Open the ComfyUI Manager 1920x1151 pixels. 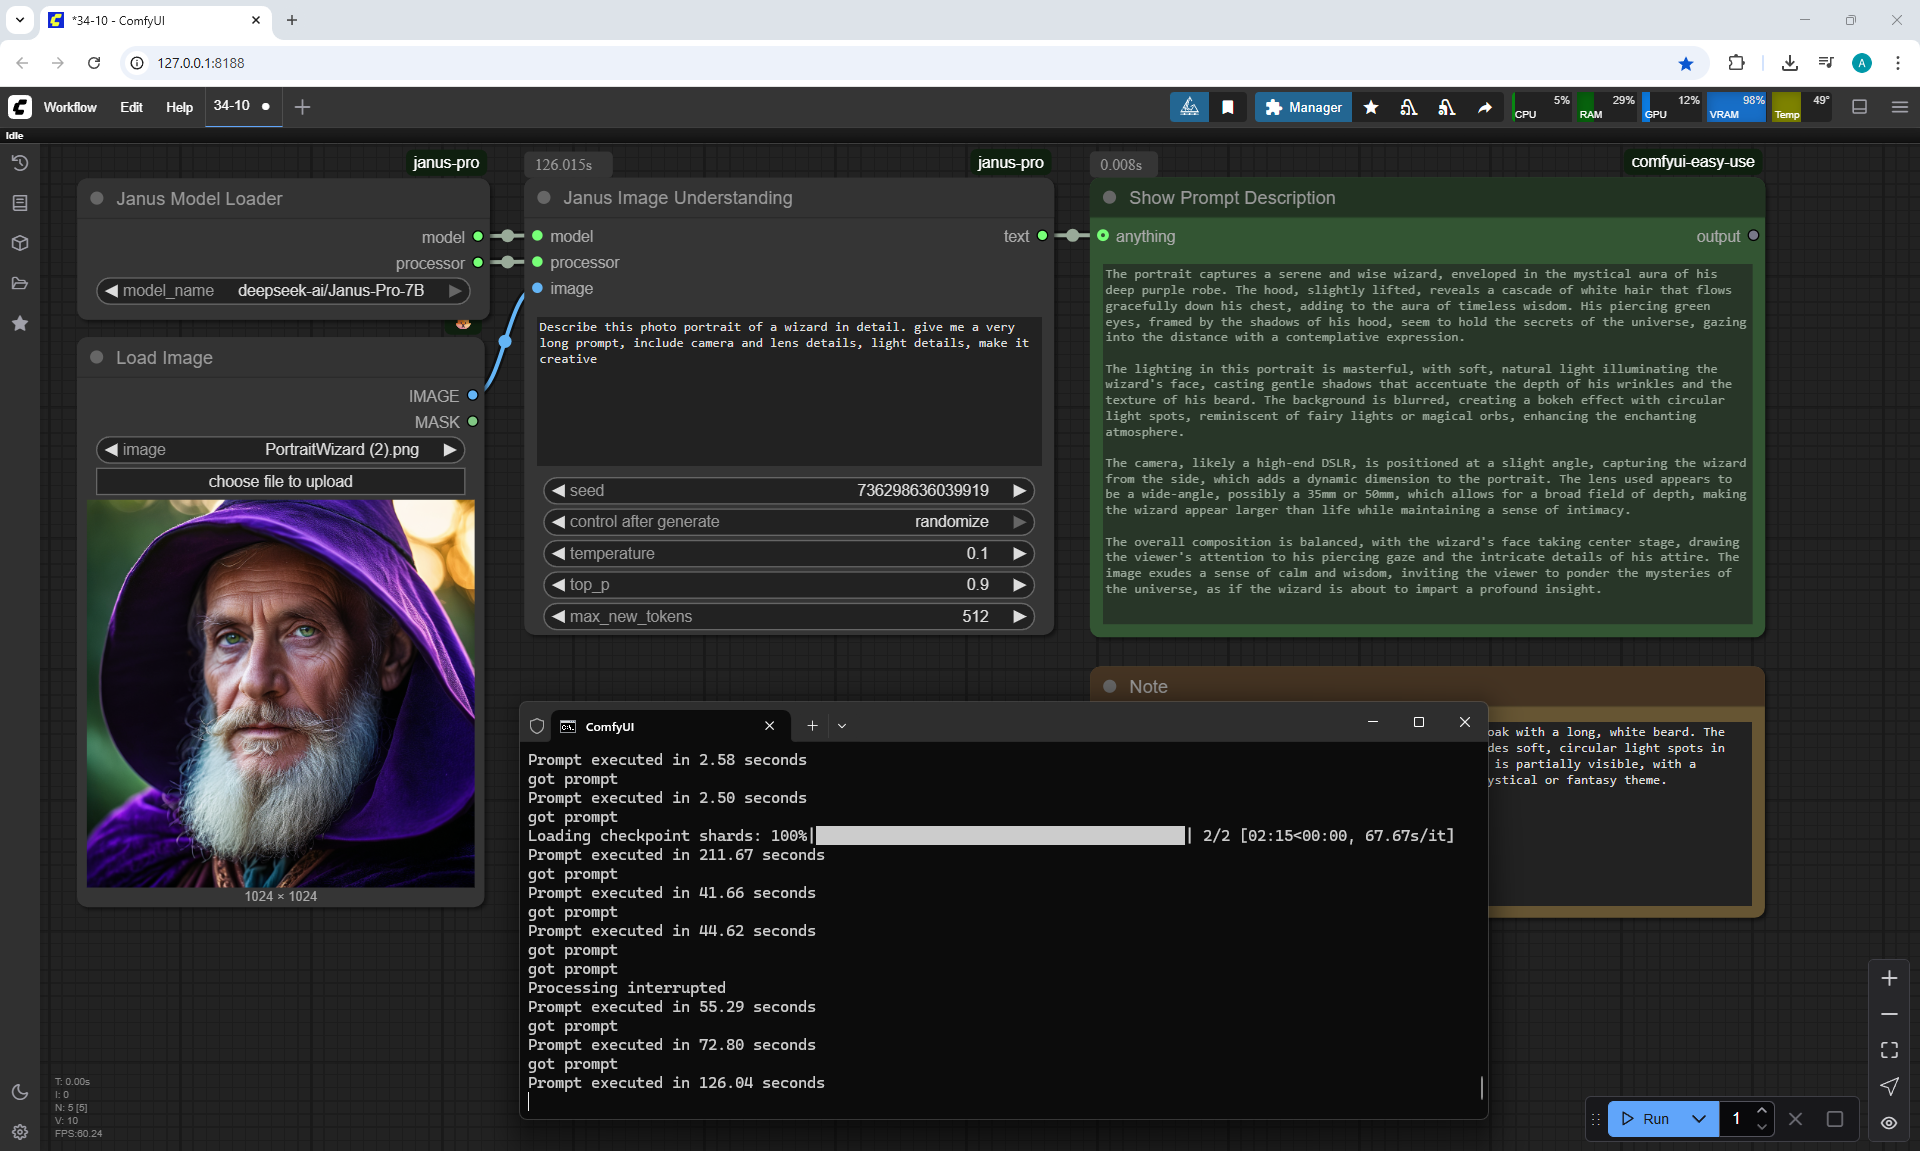pos(1303,107)
